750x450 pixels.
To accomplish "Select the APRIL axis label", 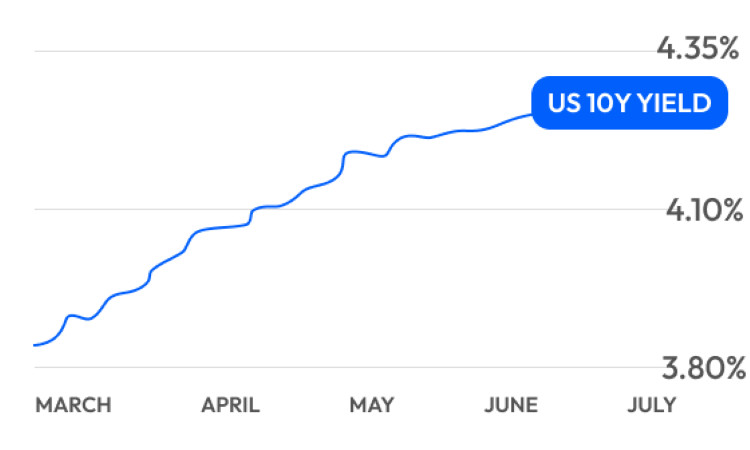I will coord(231,405).
